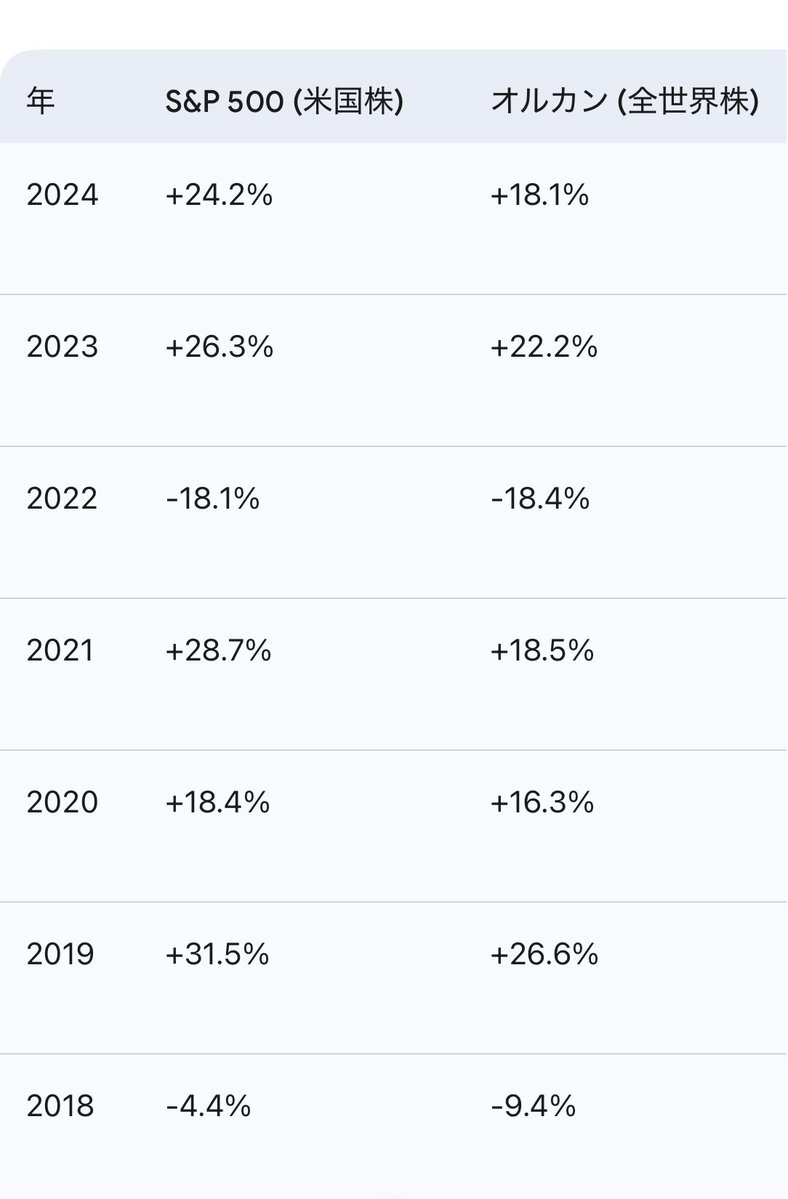
Task: Click the 年 column header
Action: pyautogui.click(x=40, y=102)
